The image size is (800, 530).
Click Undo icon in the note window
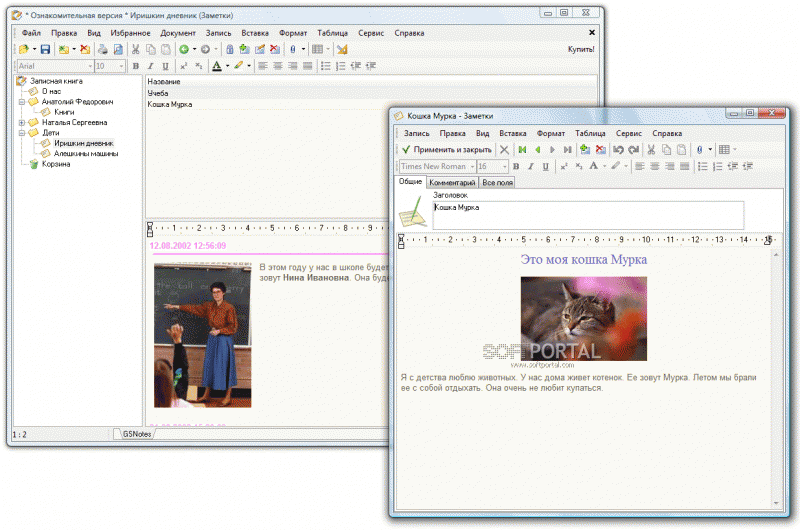(618, 149)
